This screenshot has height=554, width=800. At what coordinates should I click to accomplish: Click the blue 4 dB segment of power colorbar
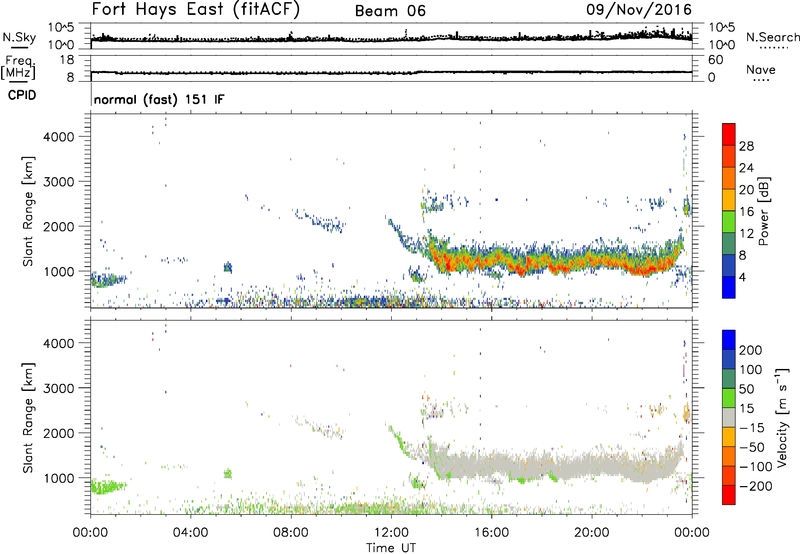(x=729, y=287)
